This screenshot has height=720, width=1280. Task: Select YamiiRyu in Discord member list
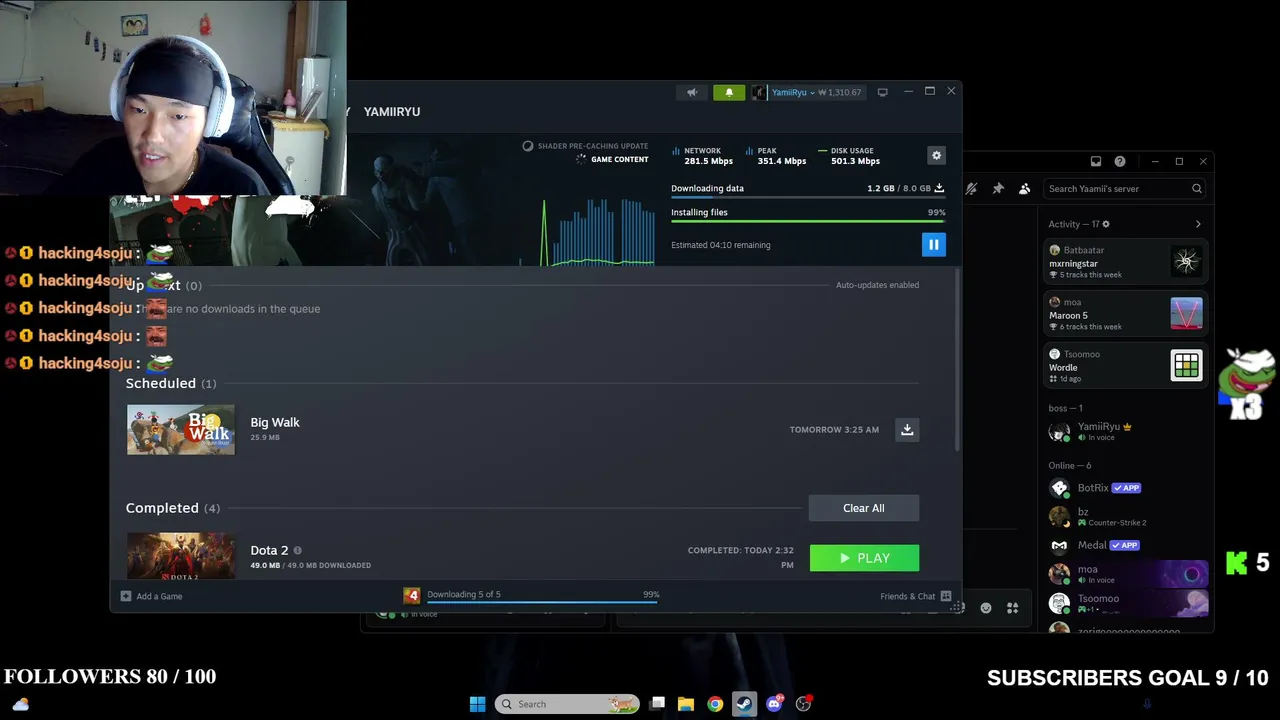click(x=1125, y=431)
